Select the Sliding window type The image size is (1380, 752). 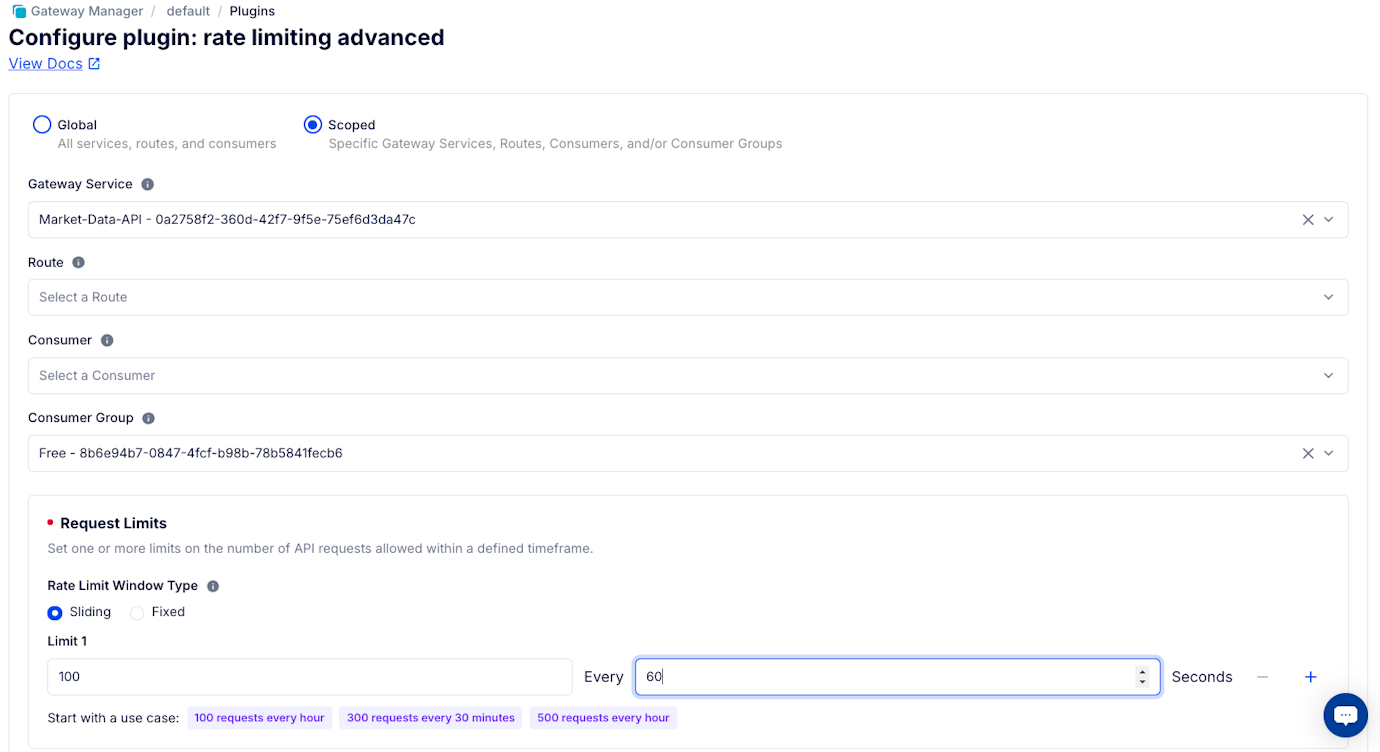coord(54,612)
